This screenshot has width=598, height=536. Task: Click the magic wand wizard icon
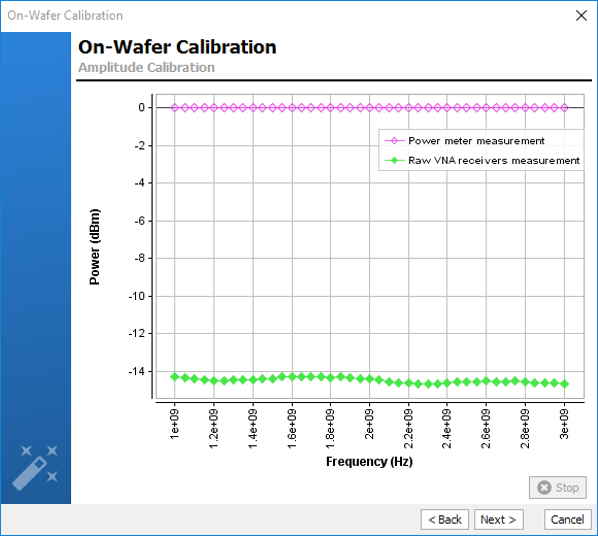pyautogui.click(x=35, y=467)
